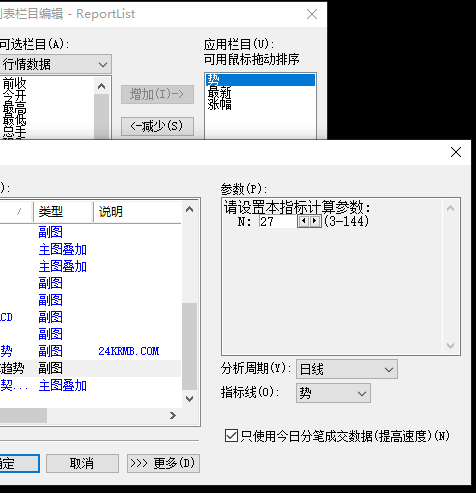Click the <-减少(S) button
The width and height of the screenshot is (476, 493).
pyautogui.click(x=157, y=126)
